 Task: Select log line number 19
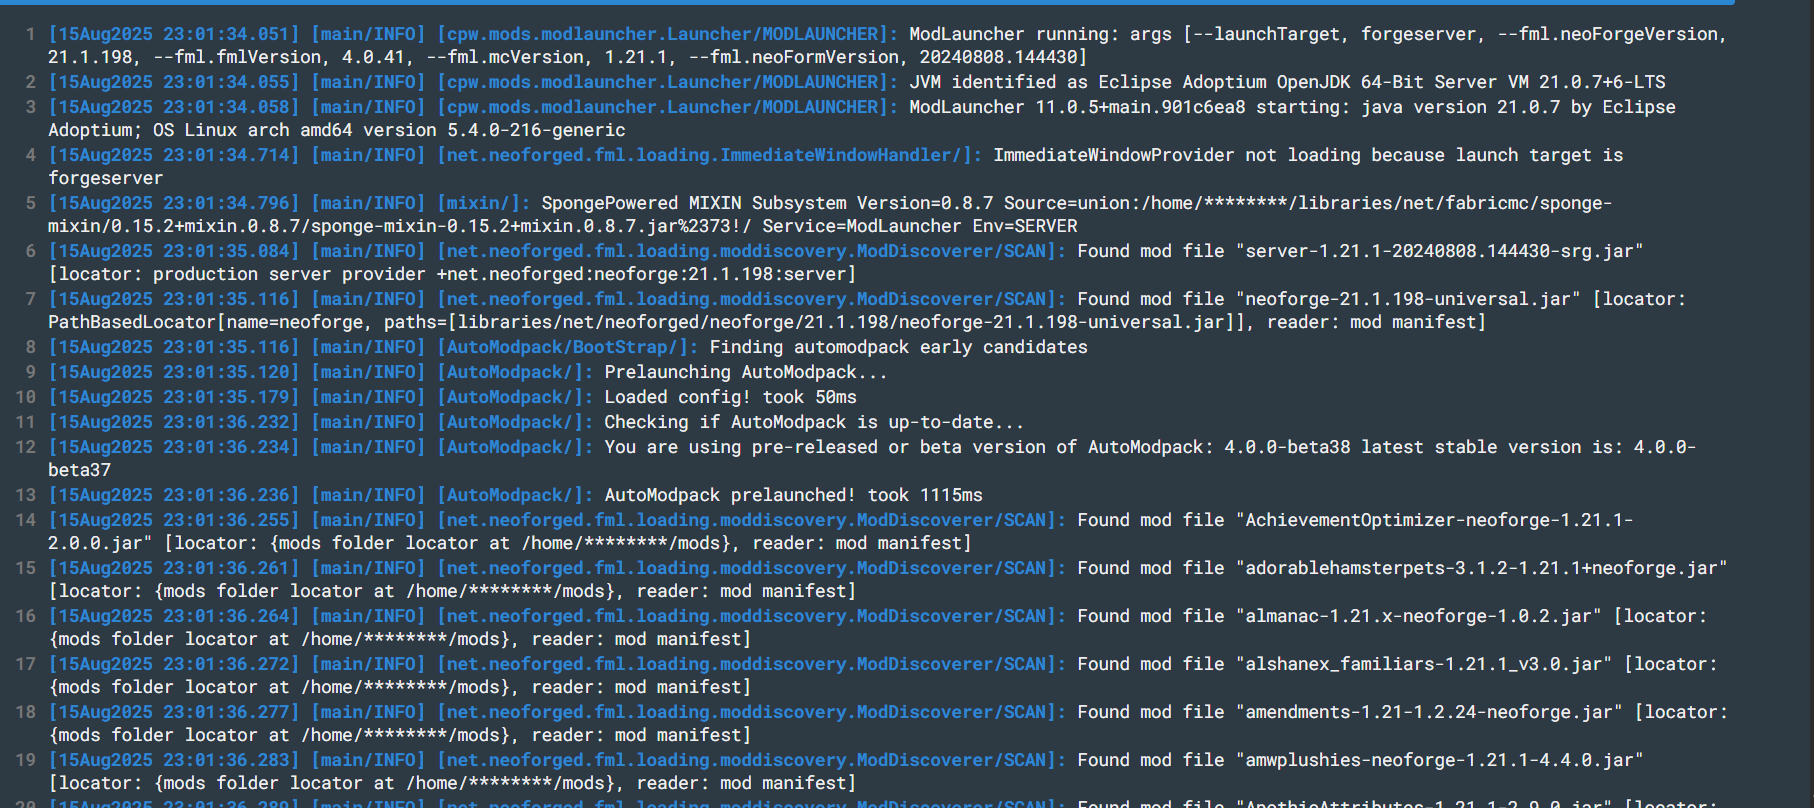[x=25, y=760]
